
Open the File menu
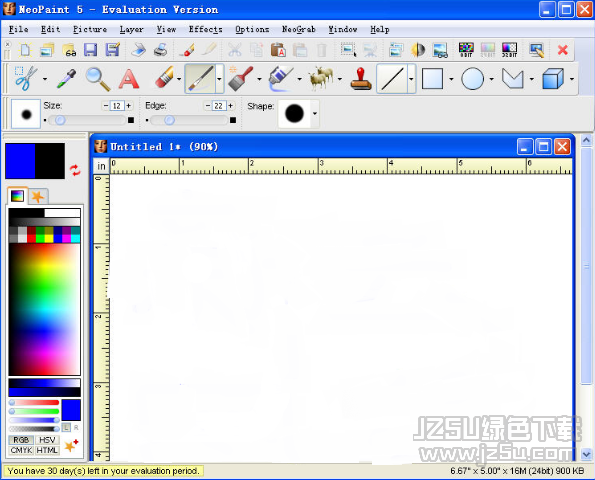tap(18, 29)
